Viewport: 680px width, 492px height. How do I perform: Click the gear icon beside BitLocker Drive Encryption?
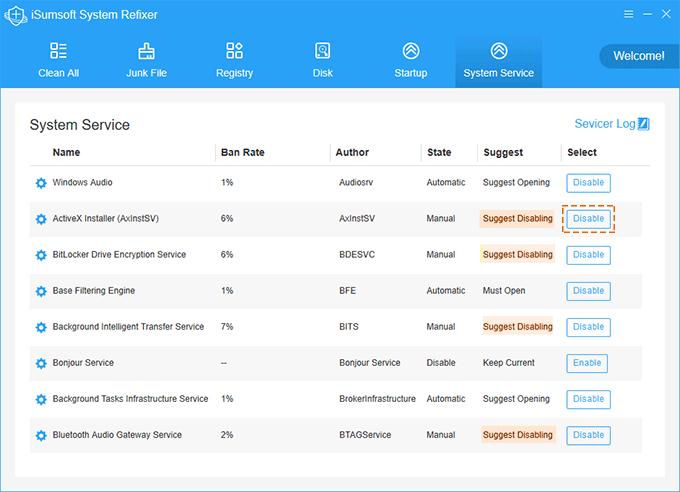point(41,255)
